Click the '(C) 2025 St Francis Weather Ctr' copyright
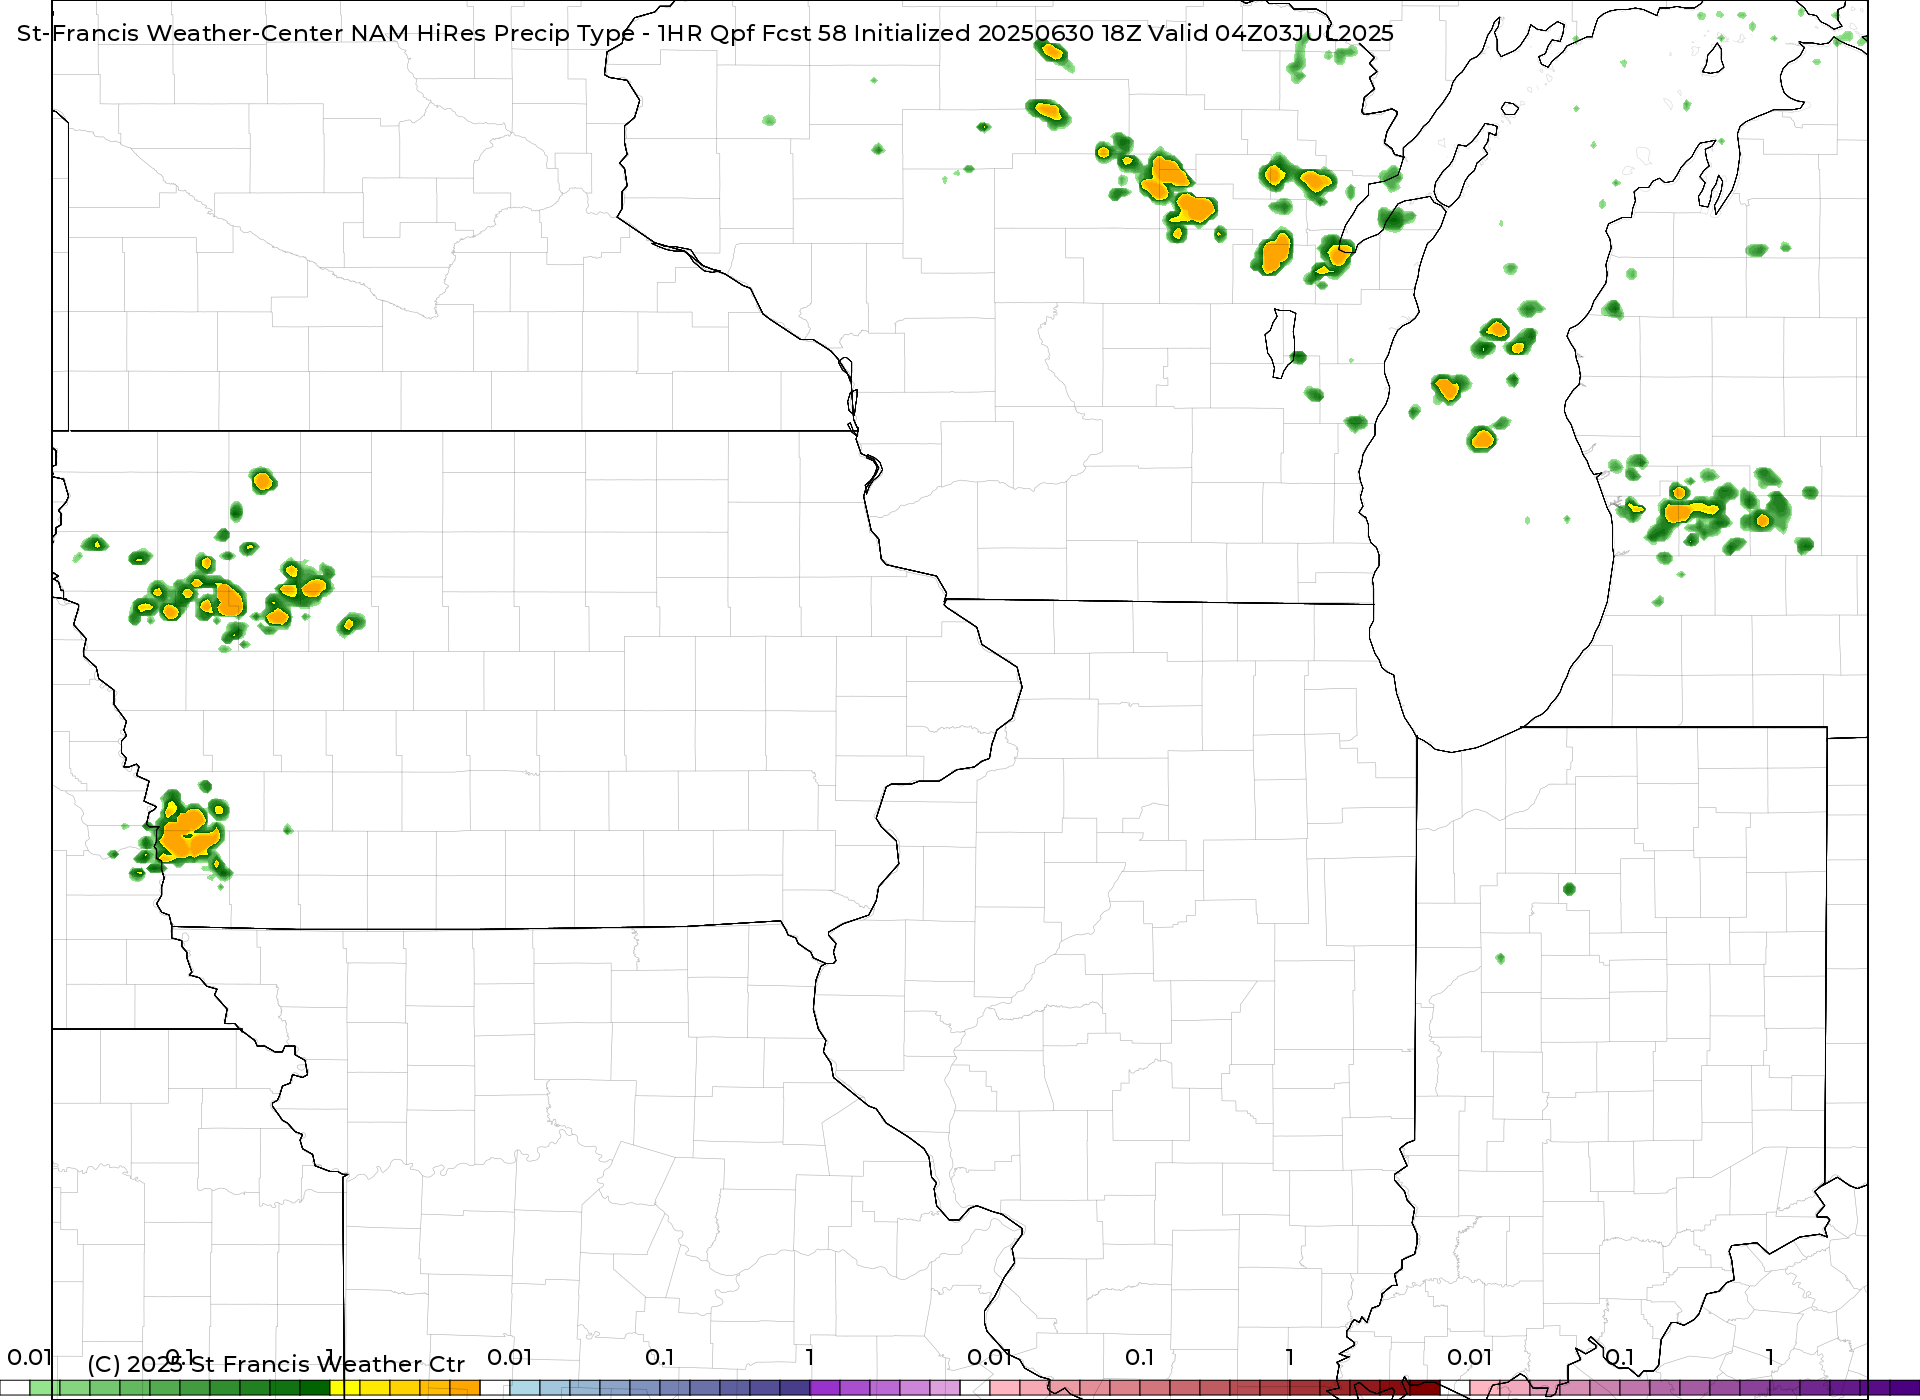 (276, 1364)
